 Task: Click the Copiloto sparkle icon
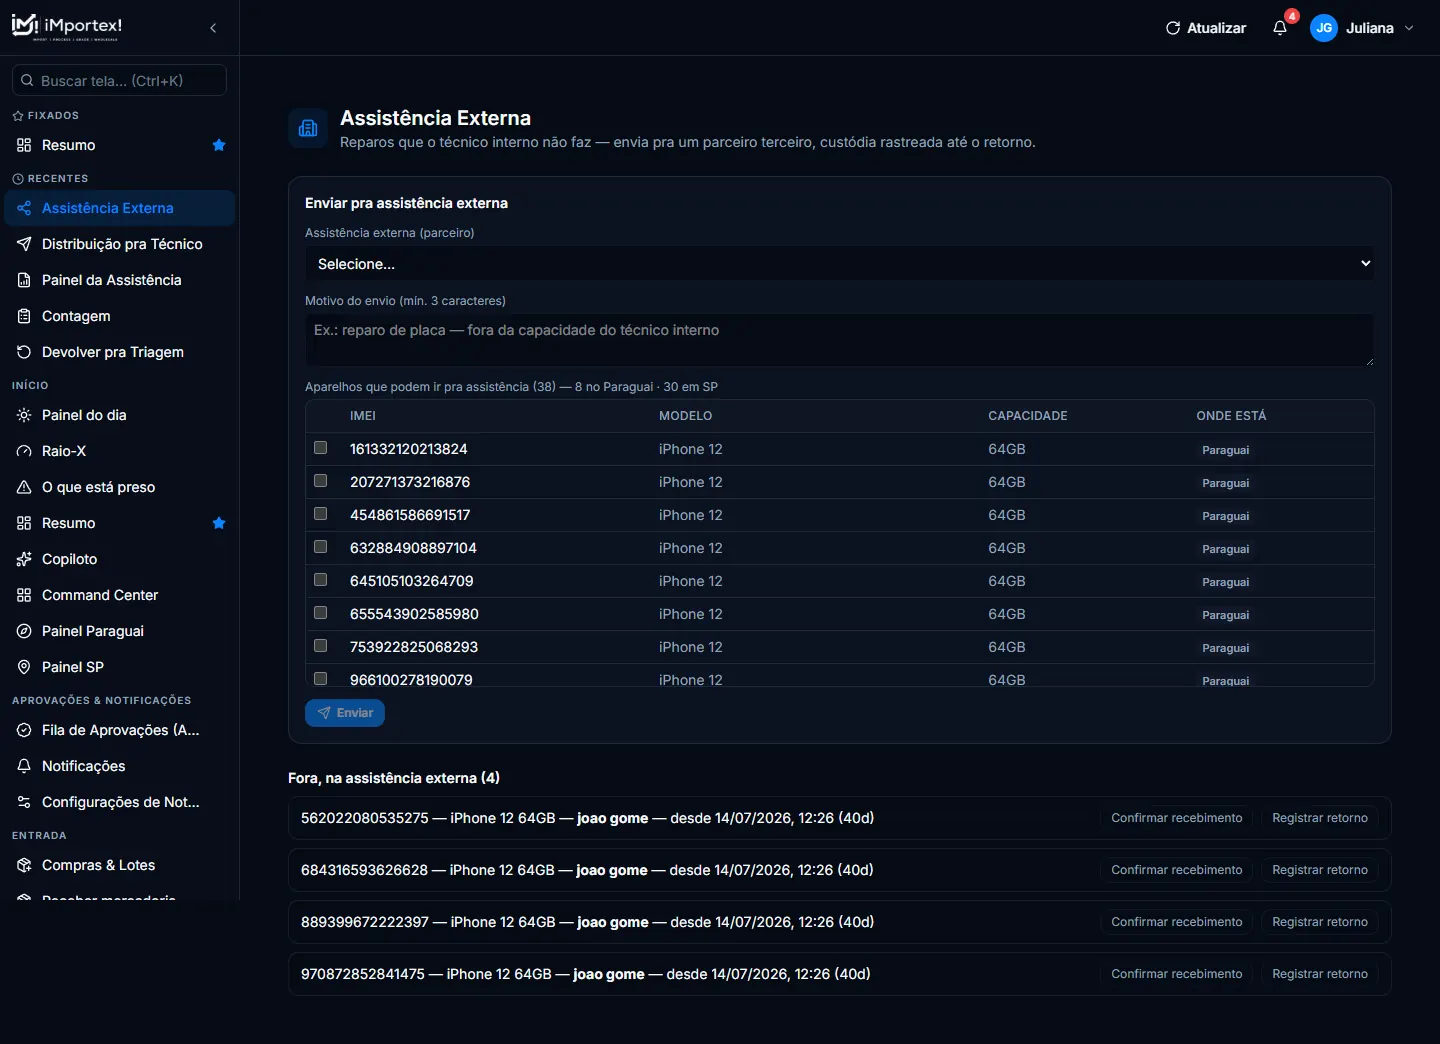pos(24,559)
